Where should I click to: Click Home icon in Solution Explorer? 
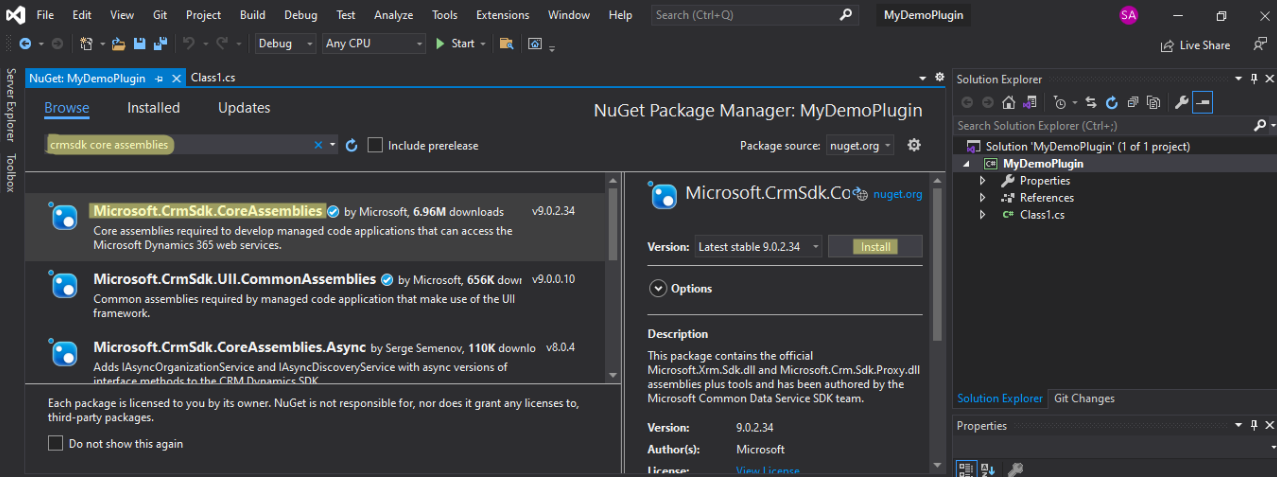[1008, 102]
